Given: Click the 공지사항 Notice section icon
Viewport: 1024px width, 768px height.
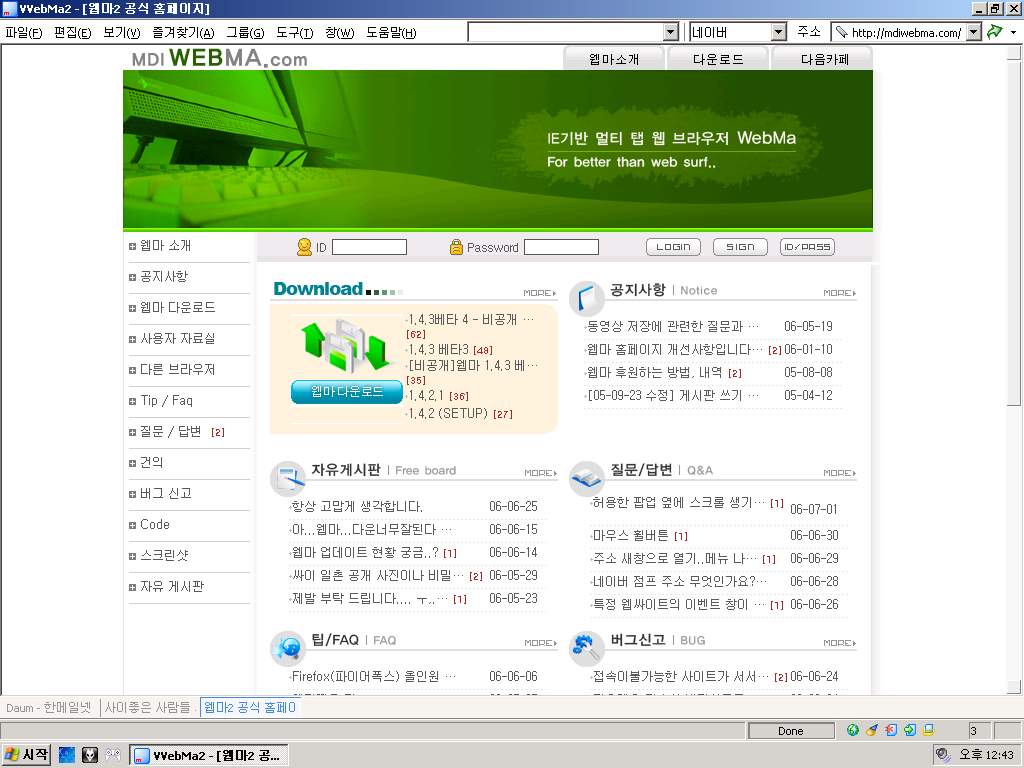Looking at the screenshot, I should pyautogui.click(x=586, y=298).
